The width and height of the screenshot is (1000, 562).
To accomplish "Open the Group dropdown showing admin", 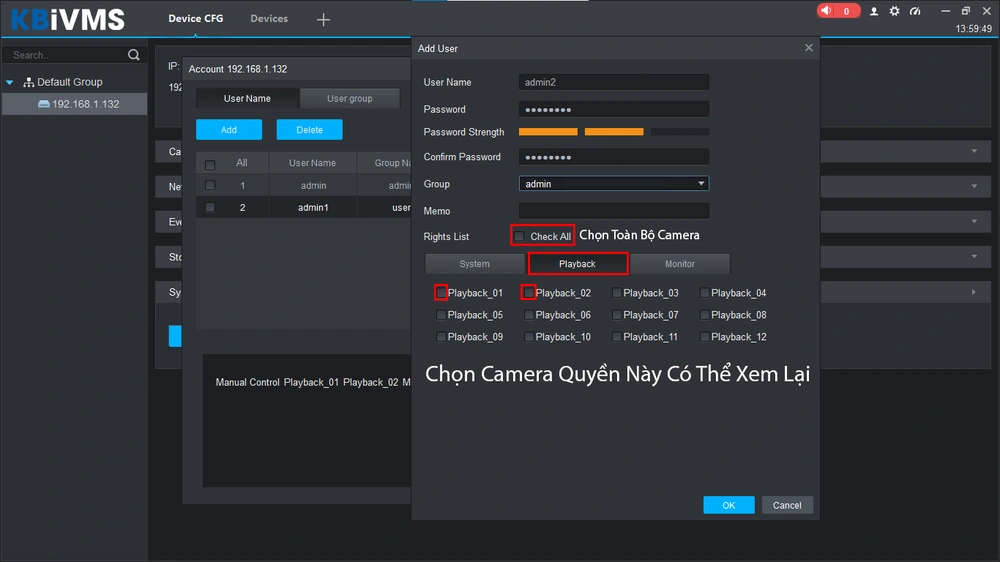I will tap(614, 184).
